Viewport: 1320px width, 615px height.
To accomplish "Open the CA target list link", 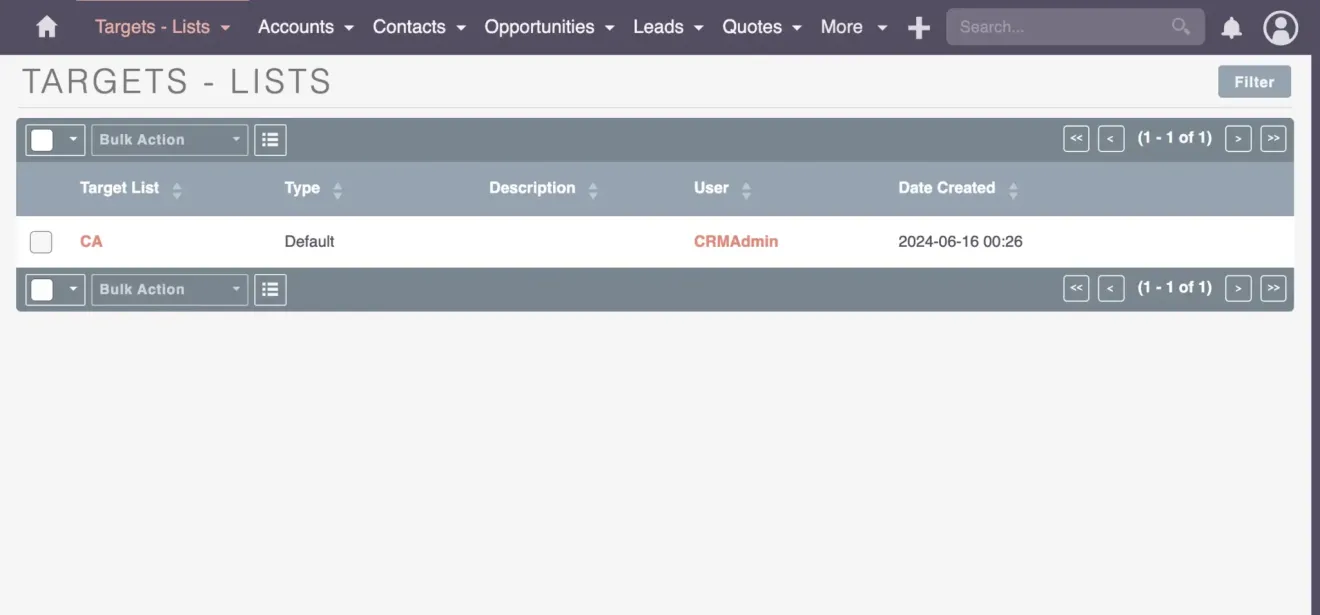I will point(91,241).
